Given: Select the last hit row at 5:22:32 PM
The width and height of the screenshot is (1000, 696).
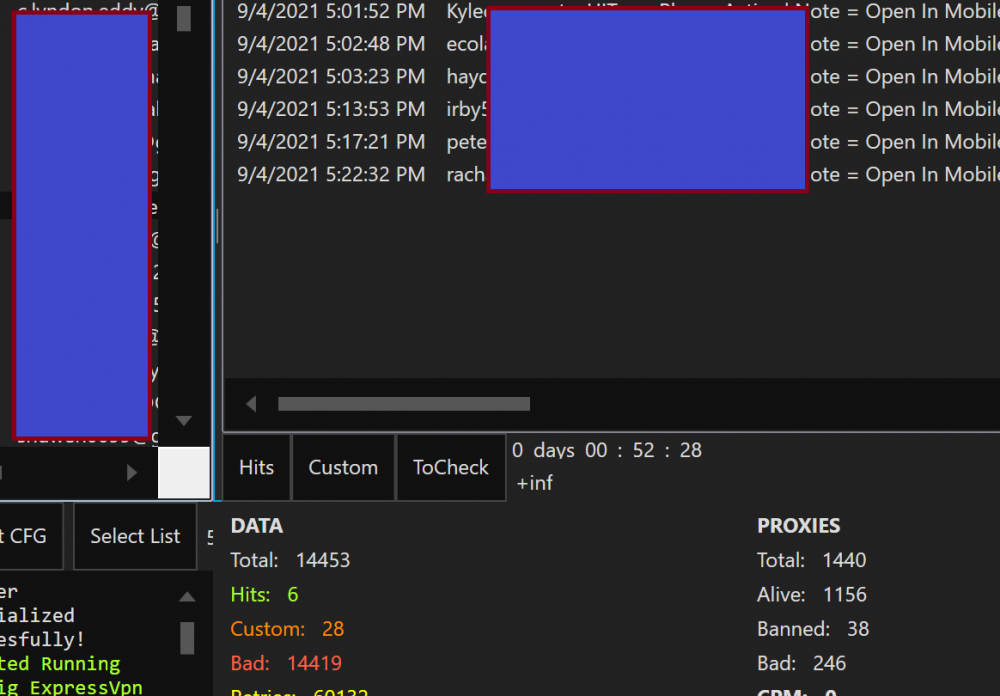Looking at the screenshot, I should [x=331, y=174].
